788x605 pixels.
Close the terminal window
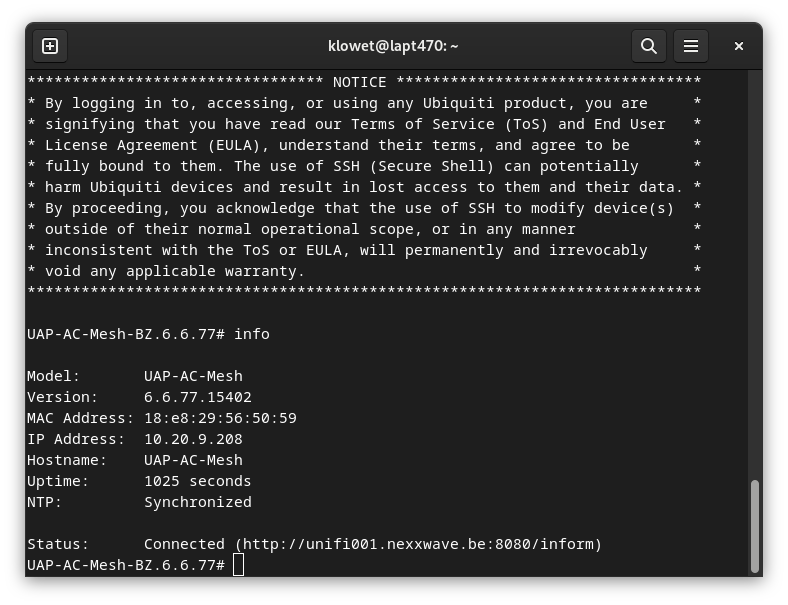(x=739, y=46)
